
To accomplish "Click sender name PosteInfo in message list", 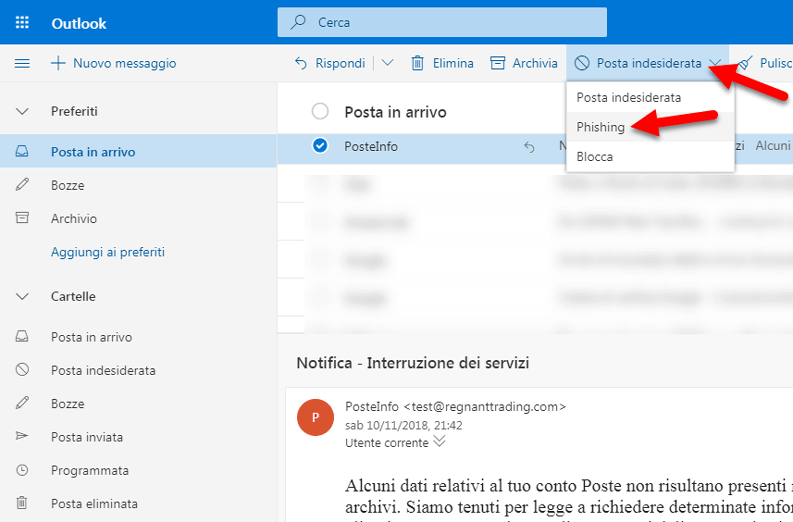I will click(371, 146).
